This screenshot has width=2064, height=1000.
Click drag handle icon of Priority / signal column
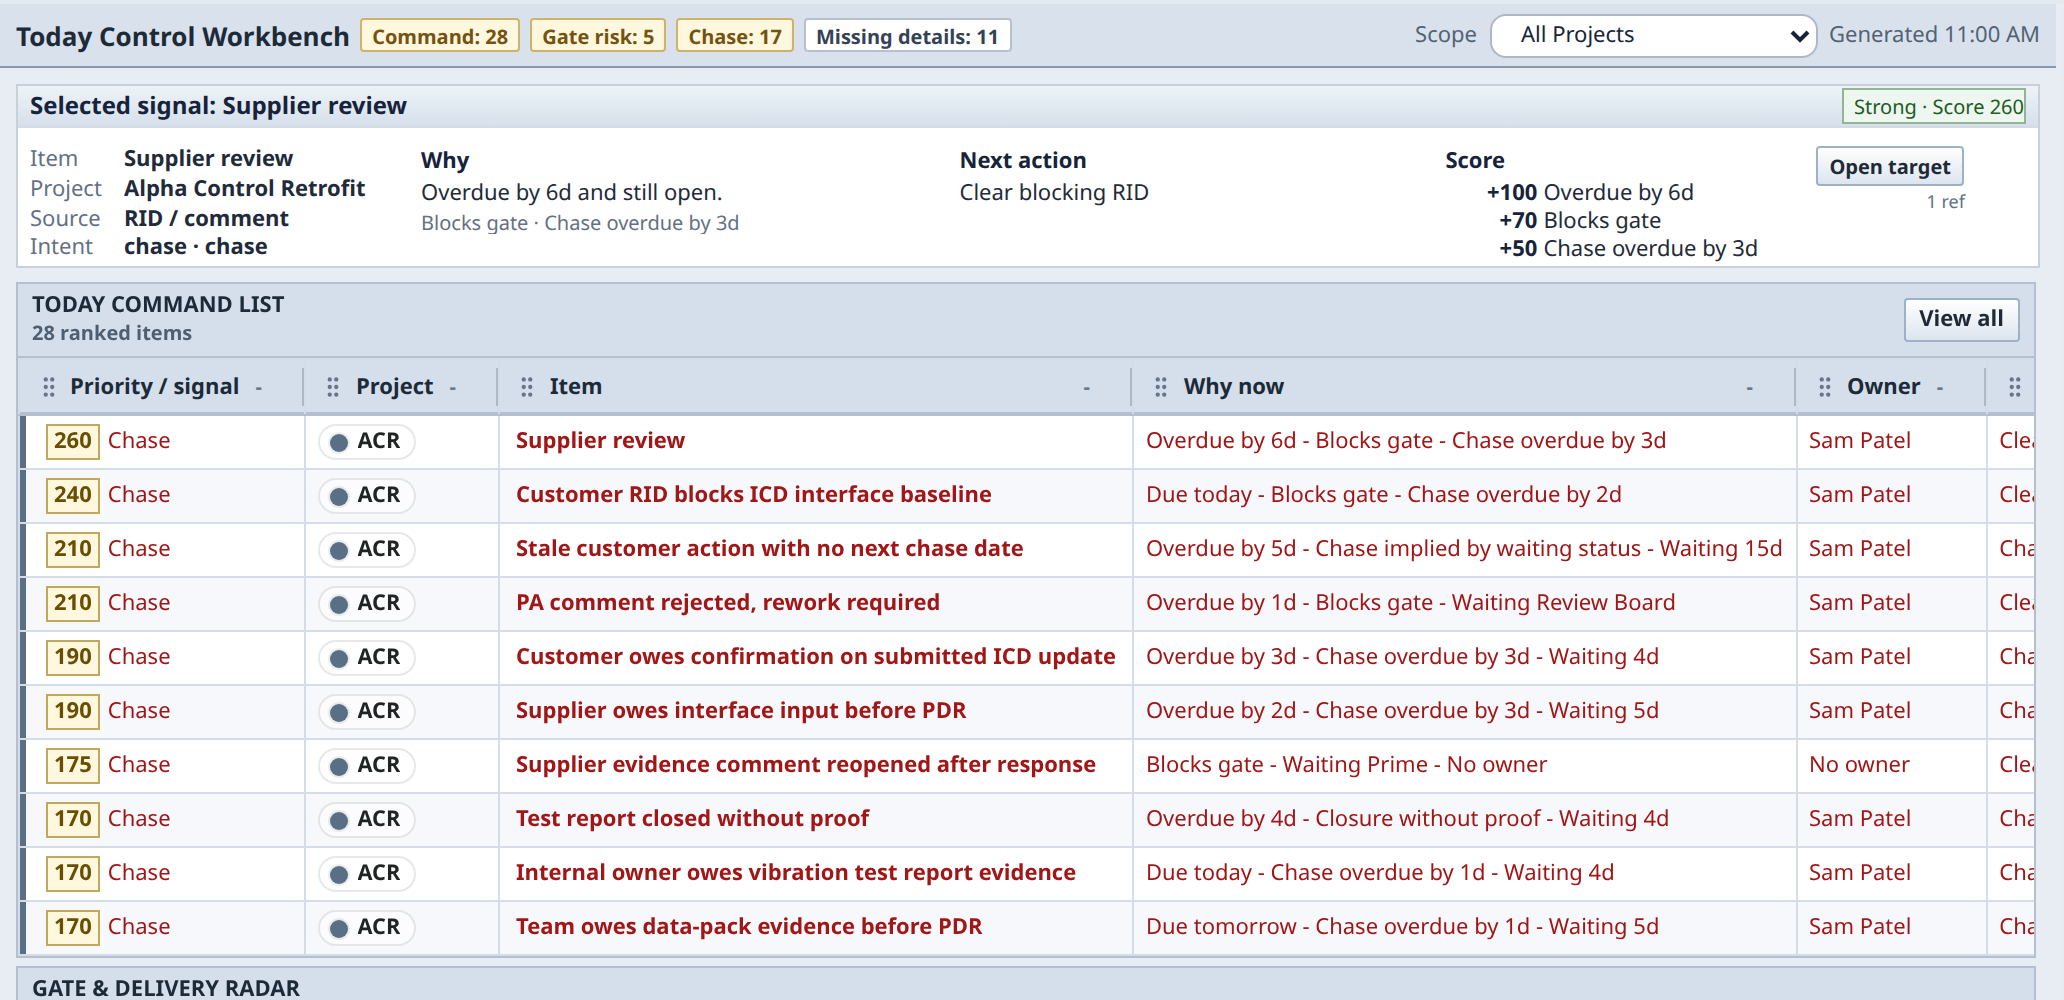click(x=48, y=387)
